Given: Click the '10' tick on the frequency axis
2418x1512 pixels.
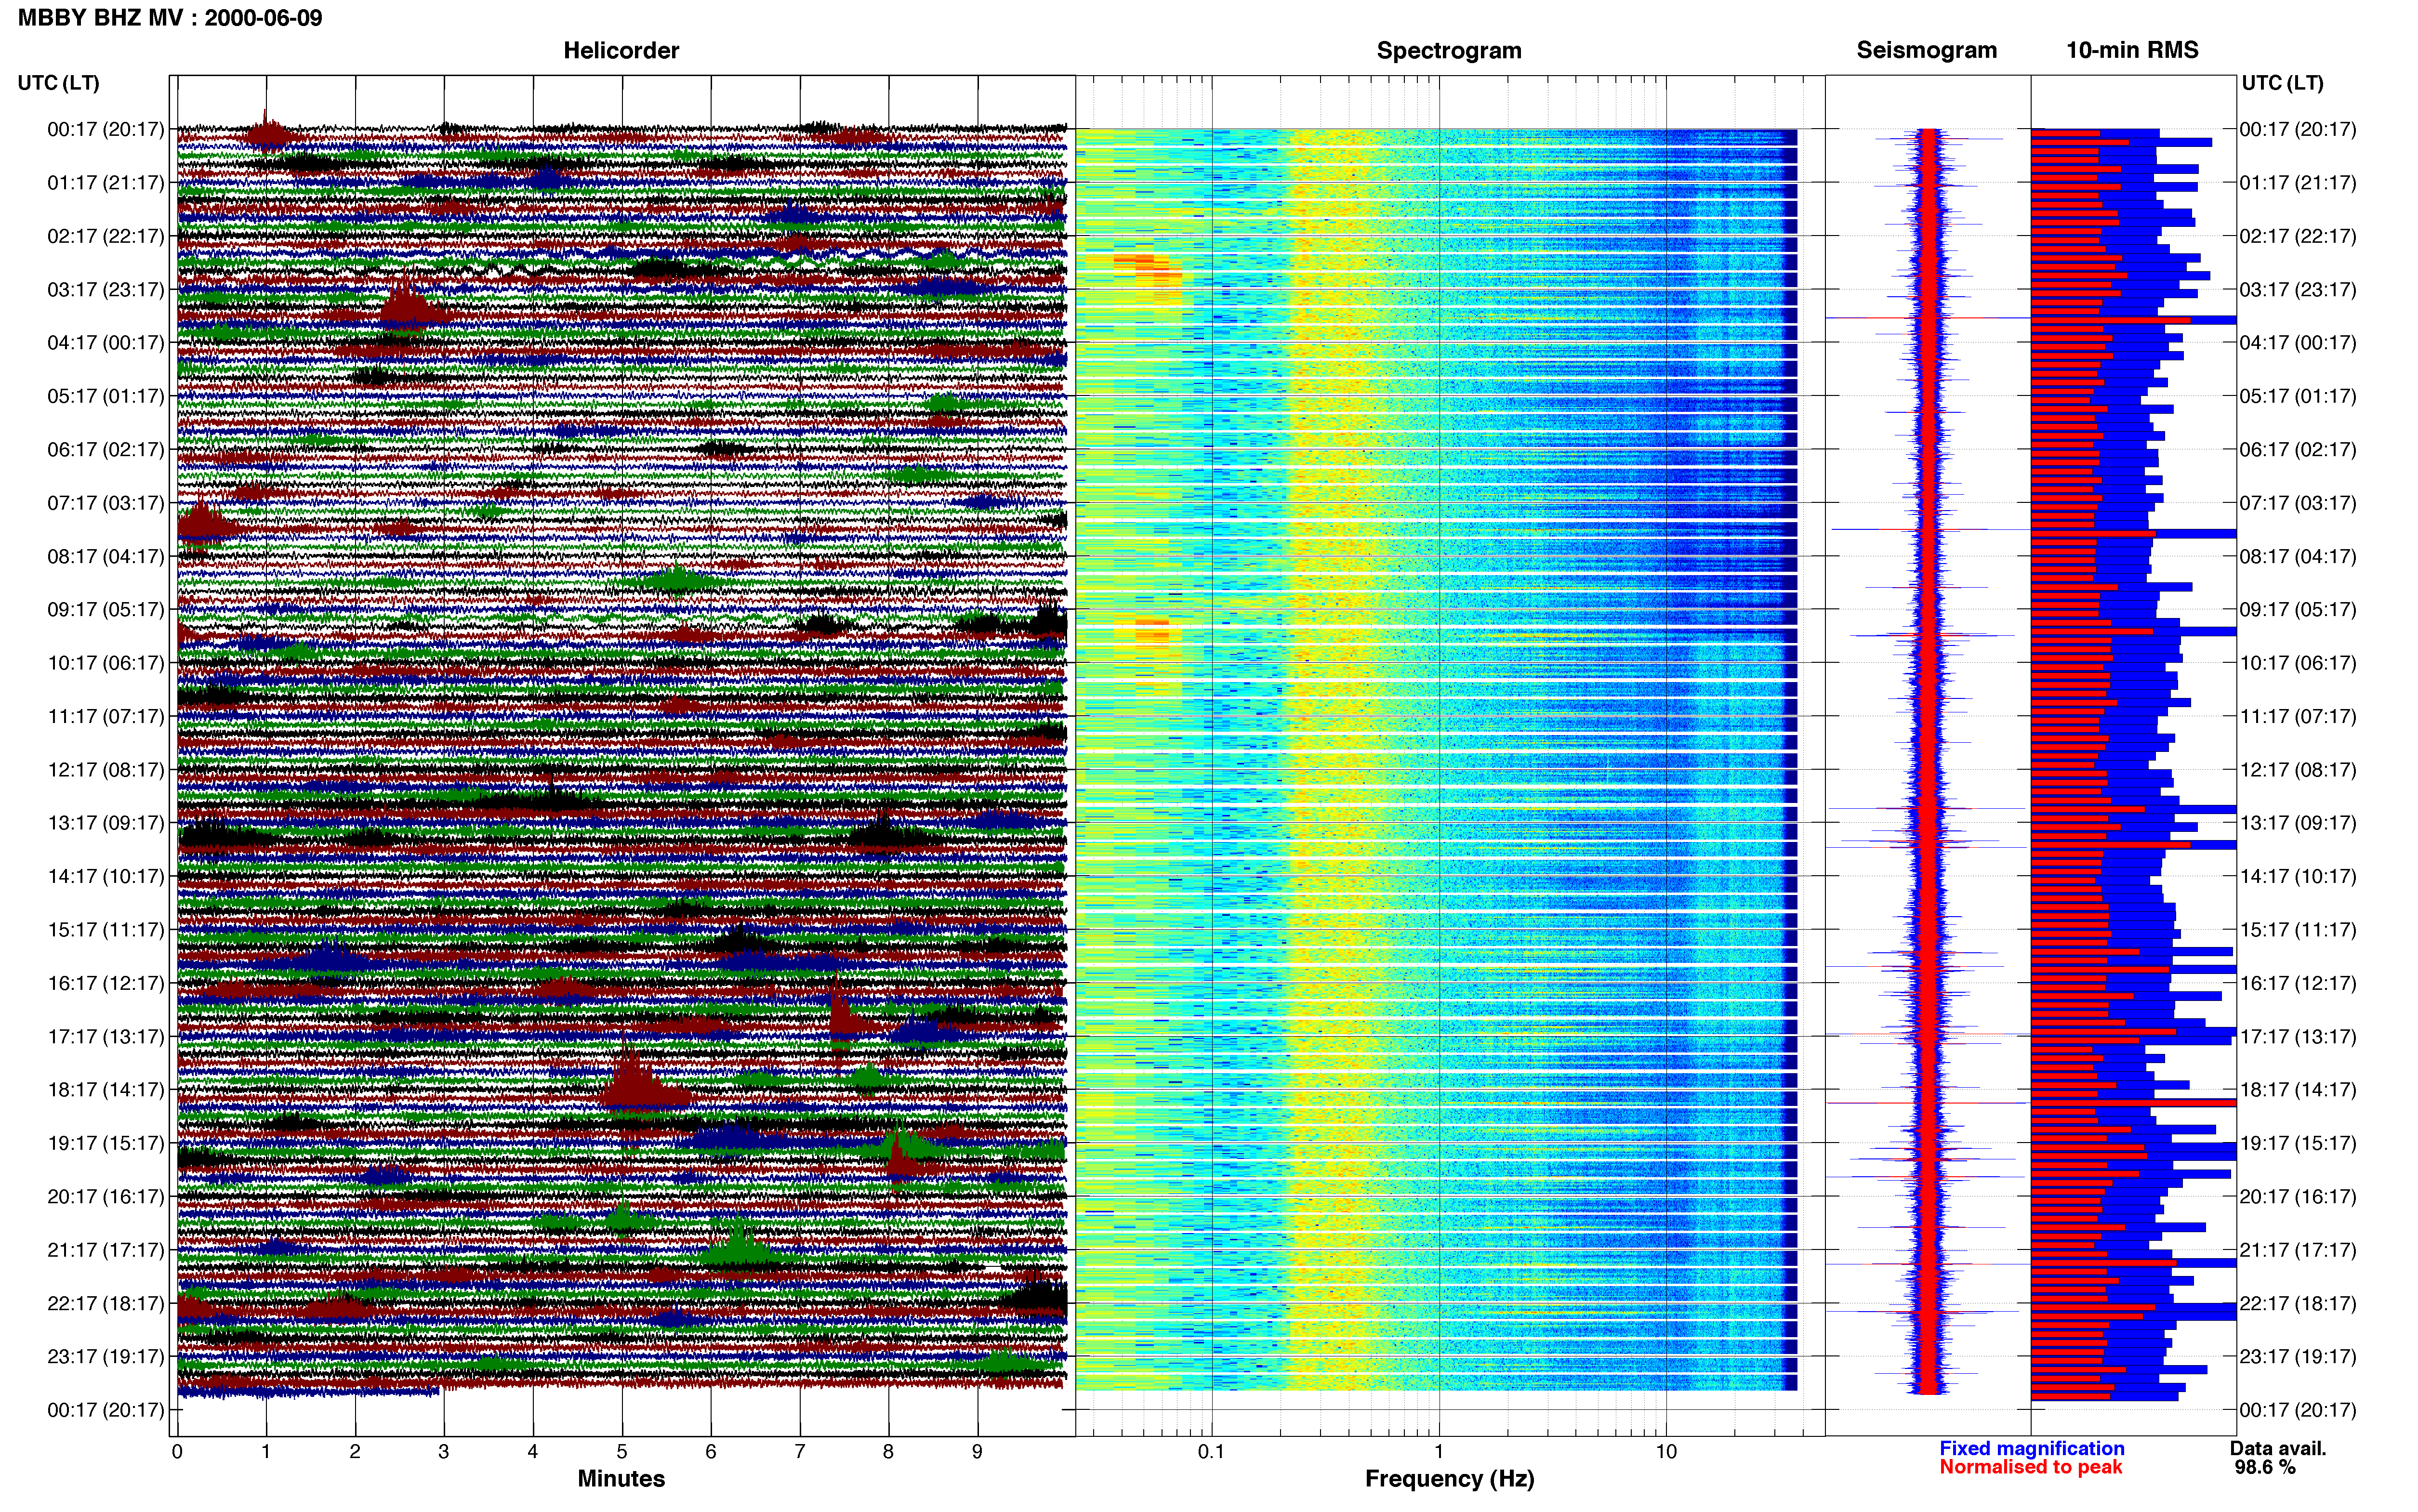Looking at the screenshot, I should (1666, 1452).
